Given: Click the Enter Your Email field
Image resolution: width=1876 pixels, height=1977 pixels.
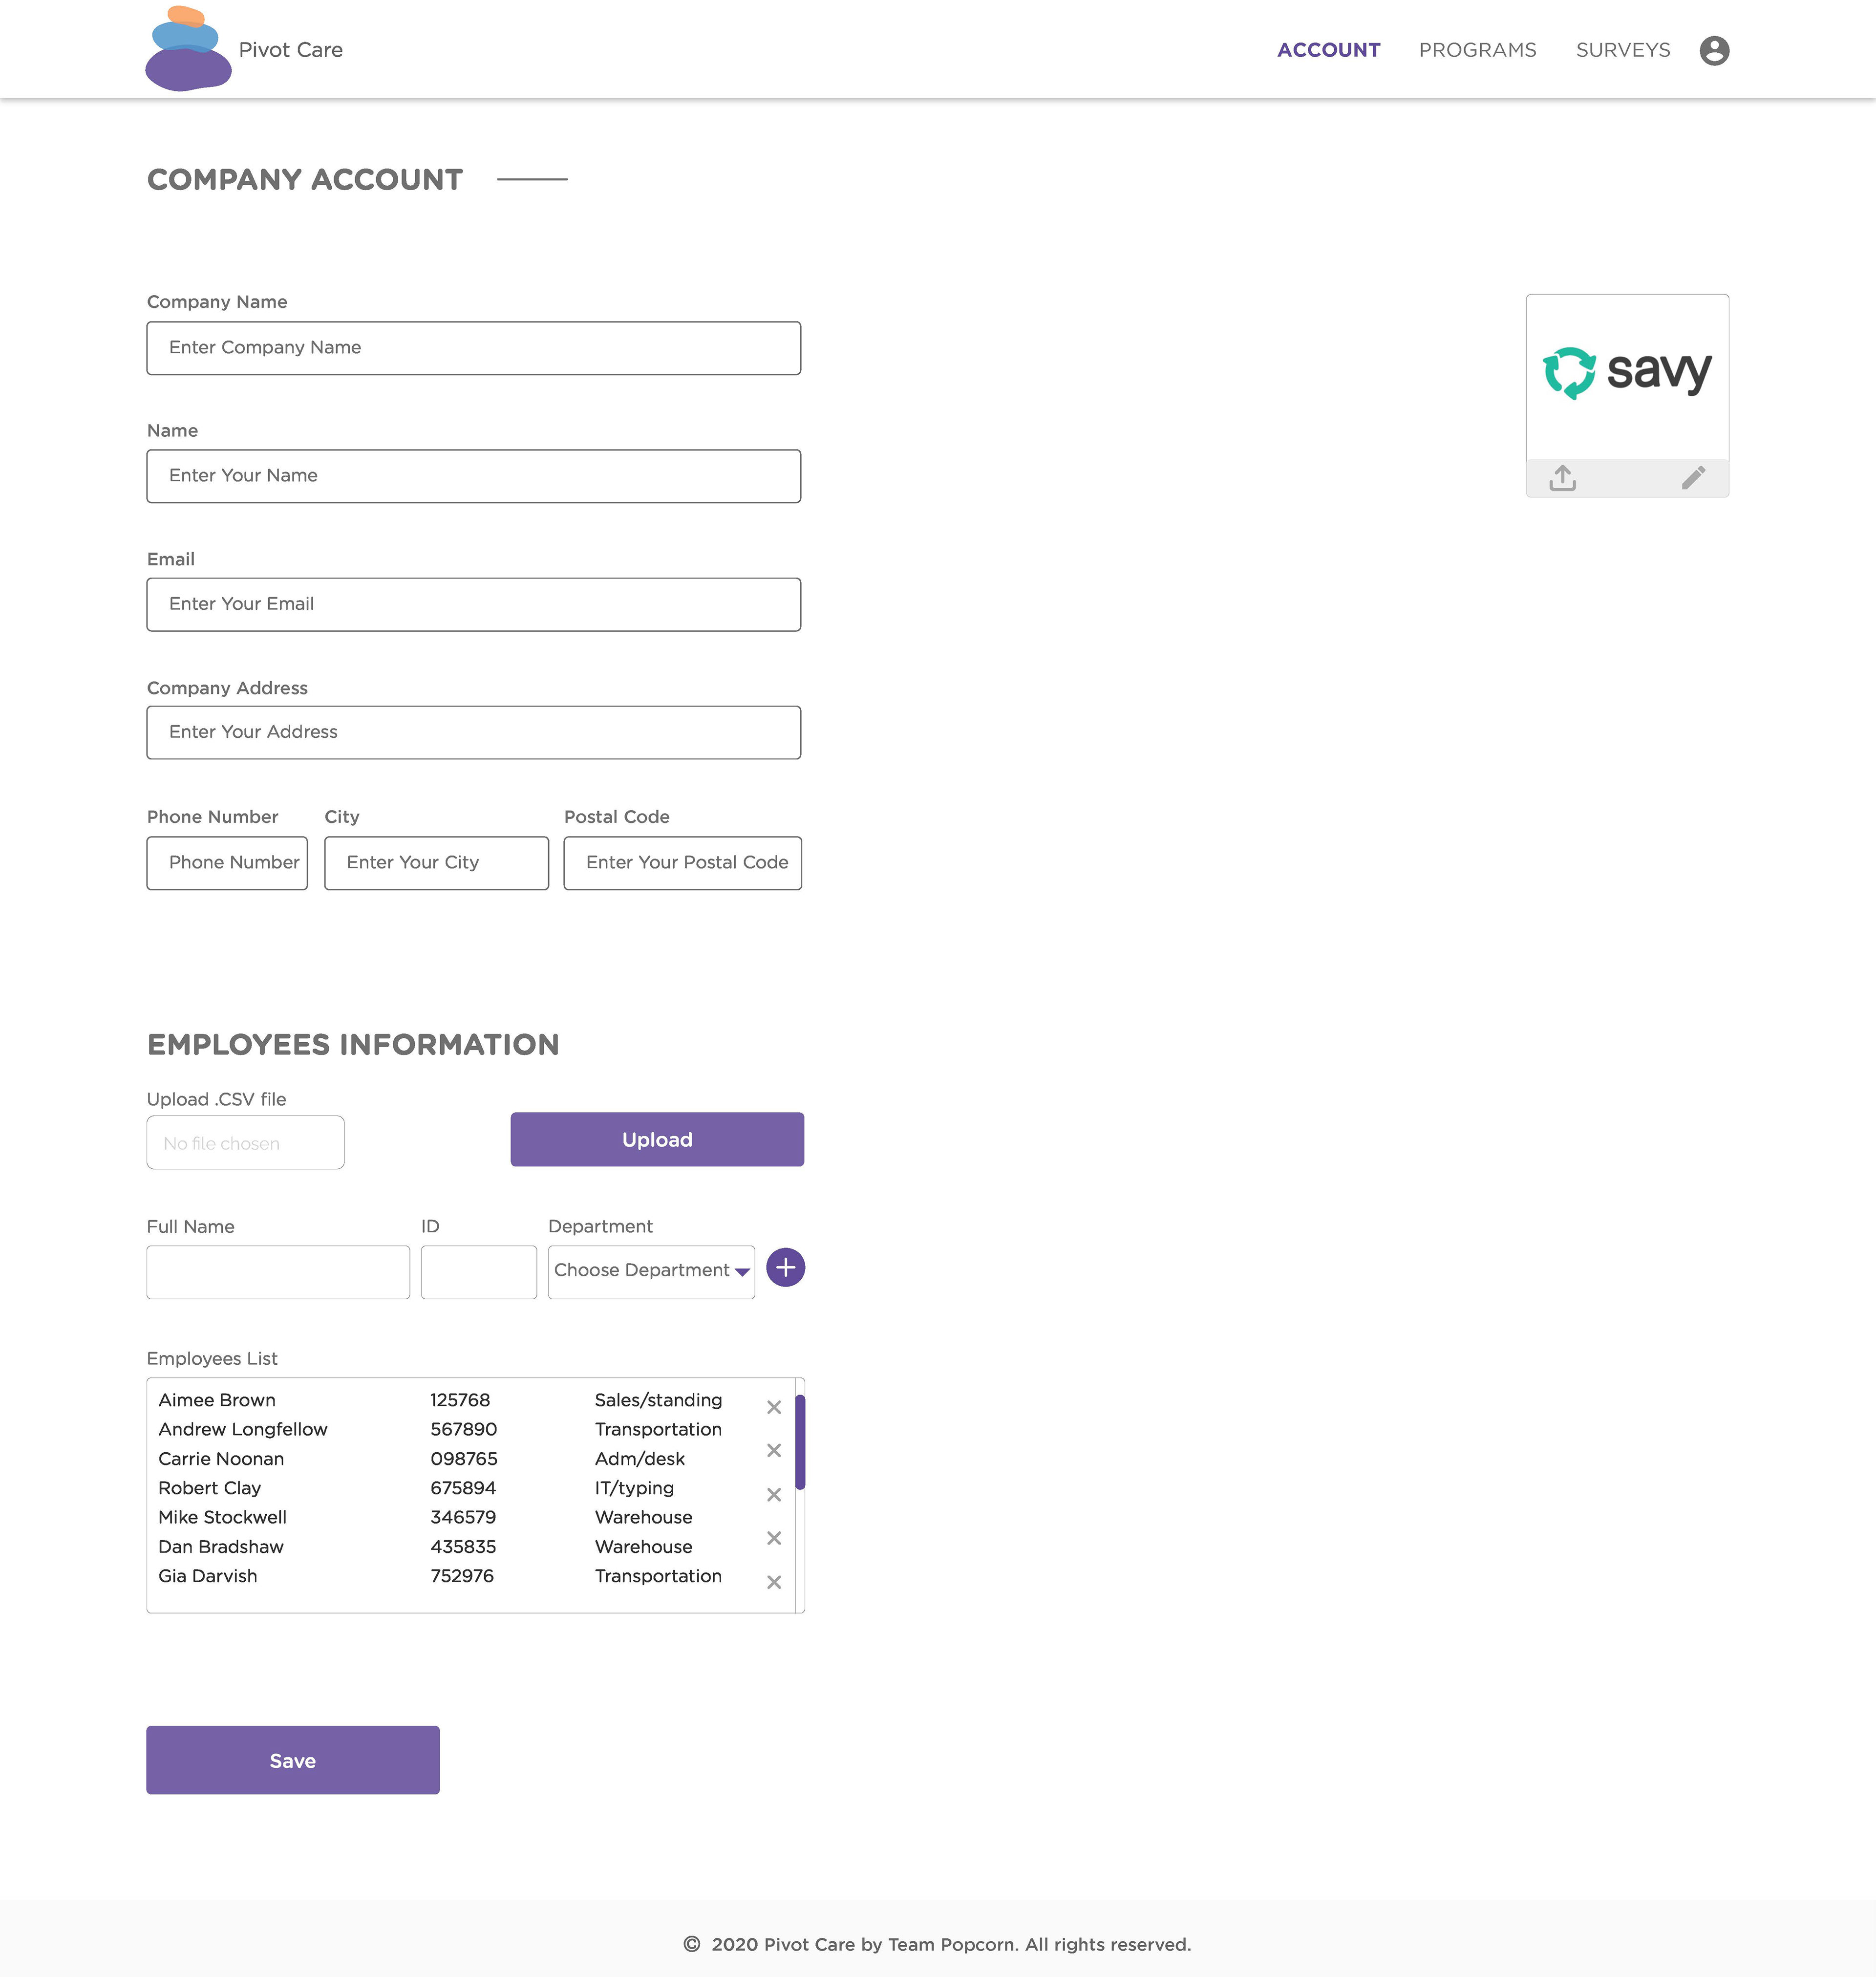Looking at the screenshot, I should (x=473, y=604).
